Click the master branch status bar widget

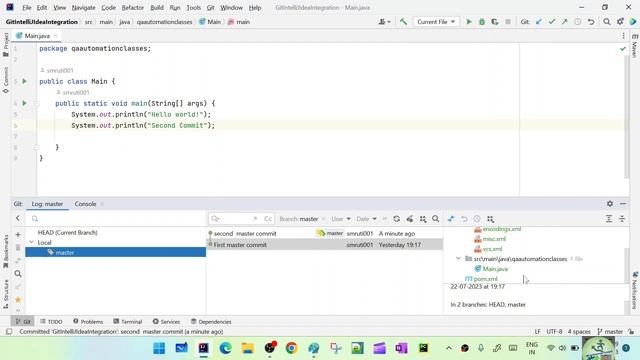[610, 331]
